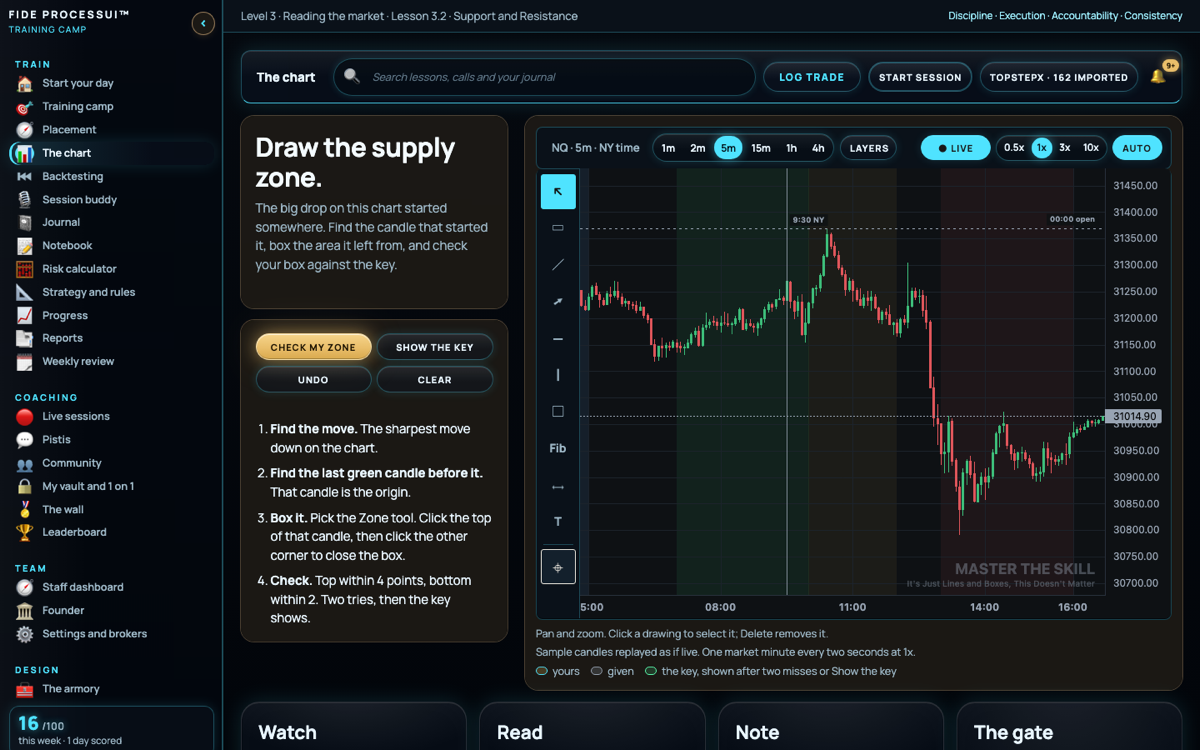Click CHECK MY ZONE button
The image size is (1200, 750).
pyautogui.click(x=313, y=347)
